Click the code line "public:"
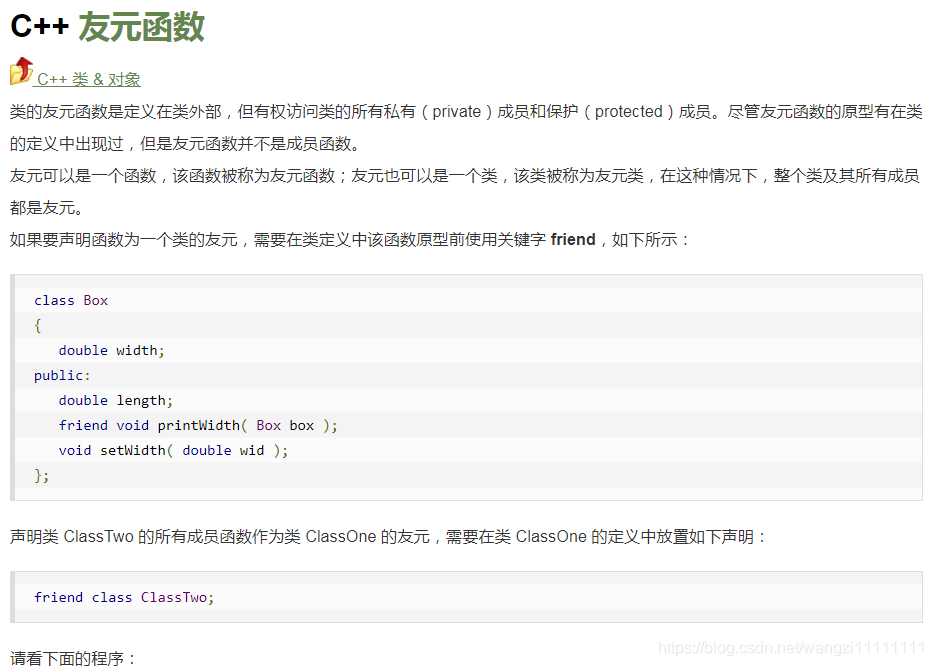The image size is (933, 666). [62, 376]
